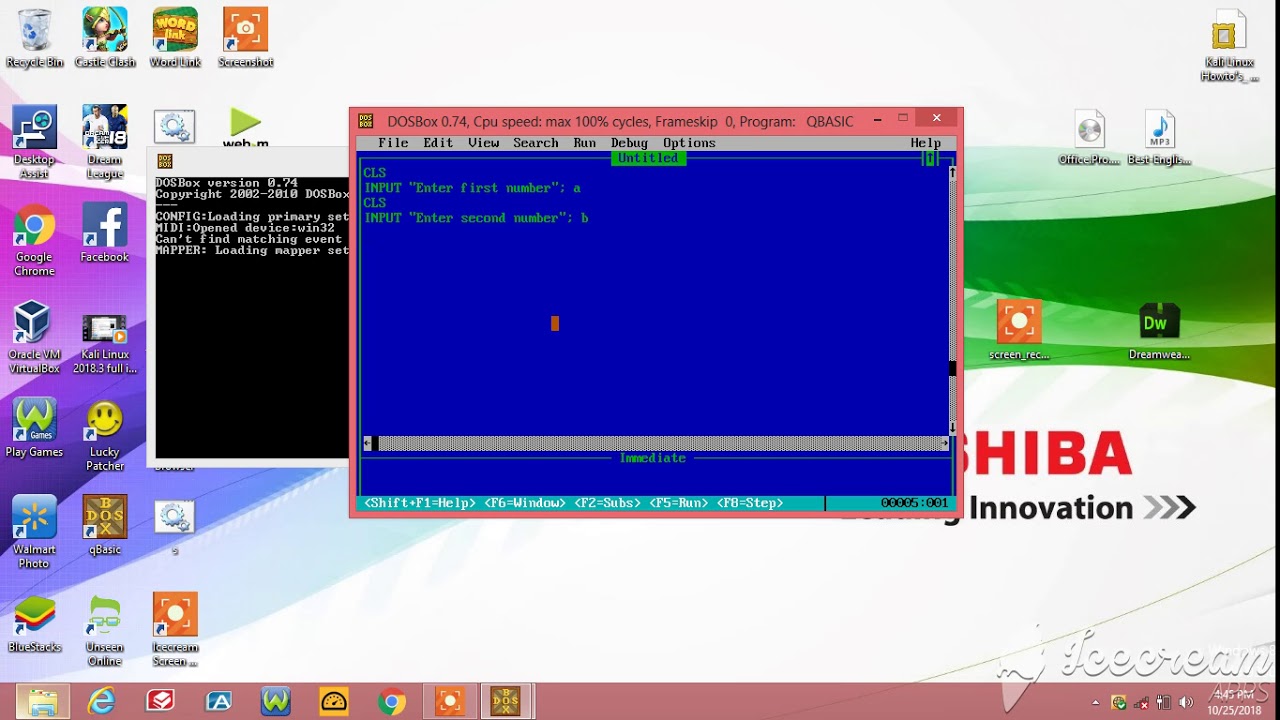
Task: Open the Icecream Screen Recorder desktop icon
Action: click(175, 630)
